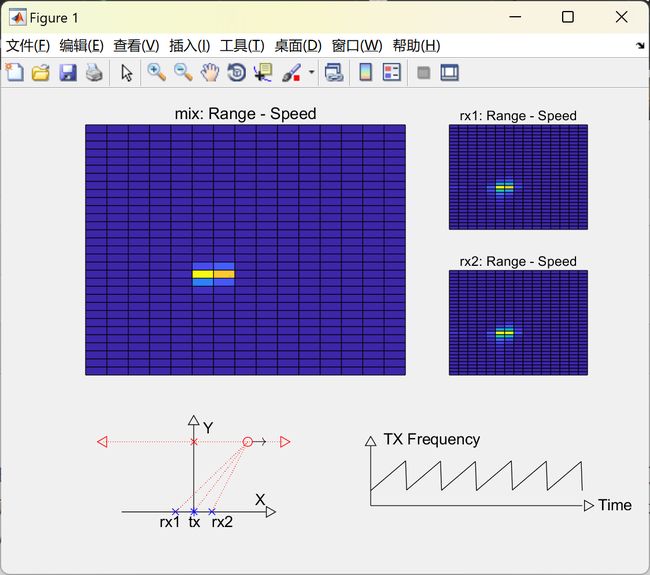Insert a legend using the toolbar icon

pyautogui.click(x=392, y=73)
